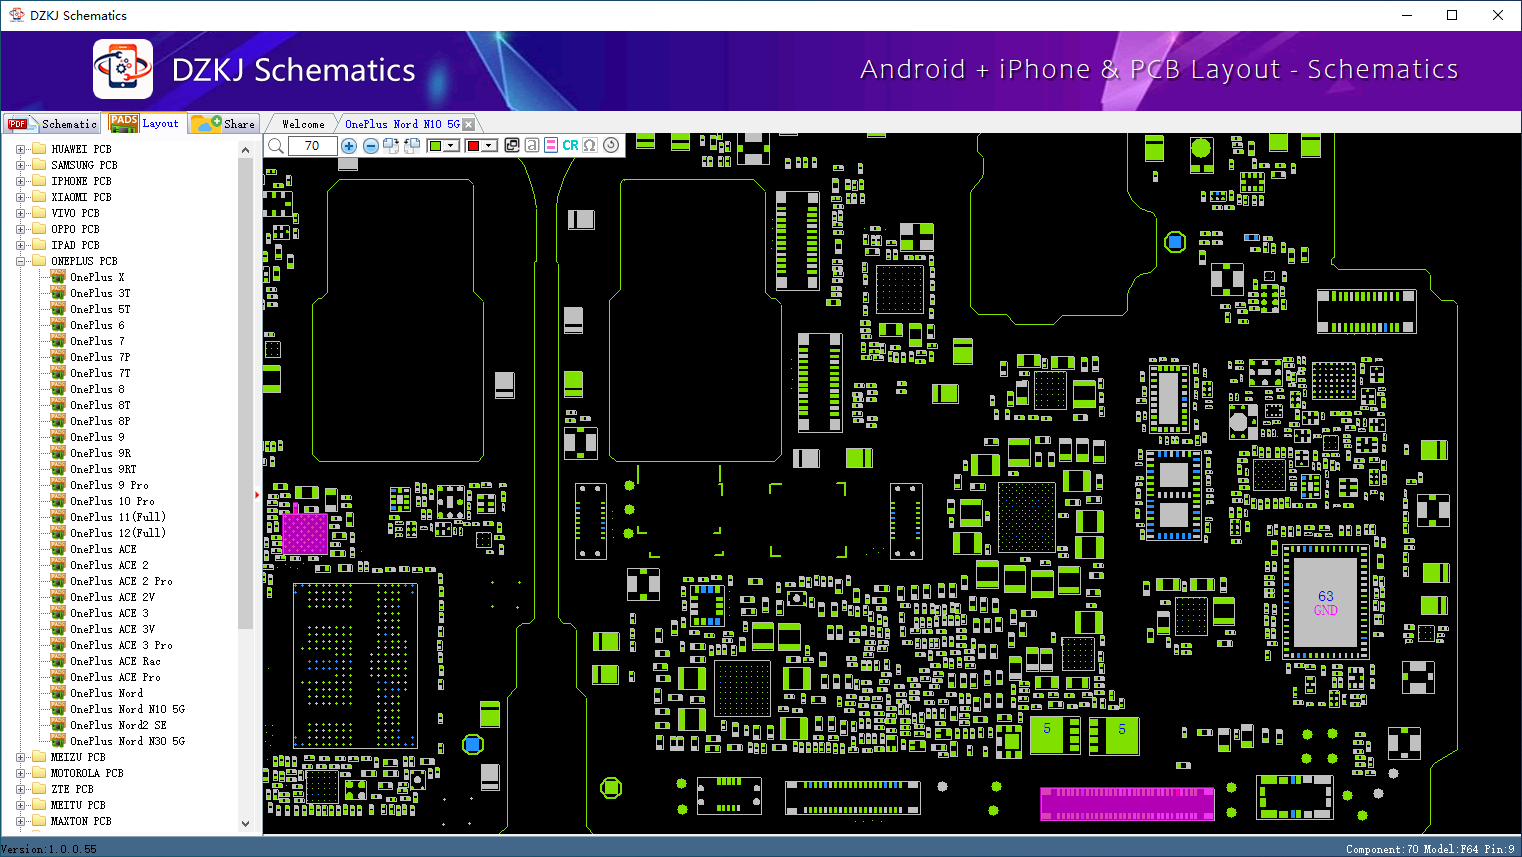The image size is (1522, 857).
Task: Click the cyan CR toolbar icon
Action: pyautogui.click(x=570, y=146)
